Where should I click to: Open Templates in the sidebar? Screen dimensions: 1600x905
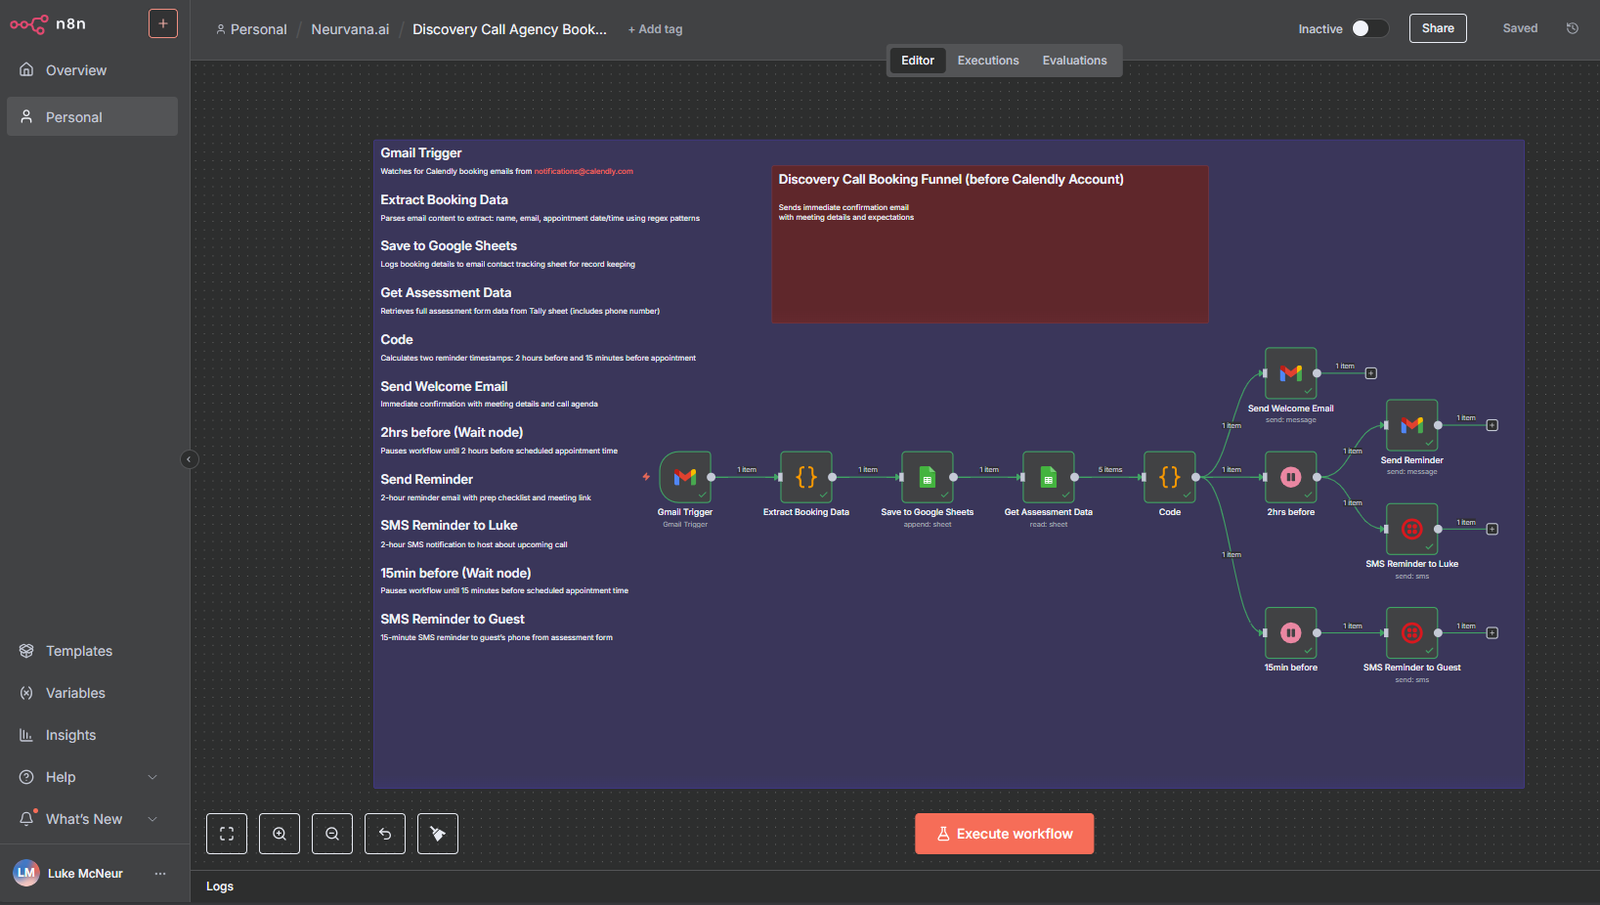pos(79,651)
